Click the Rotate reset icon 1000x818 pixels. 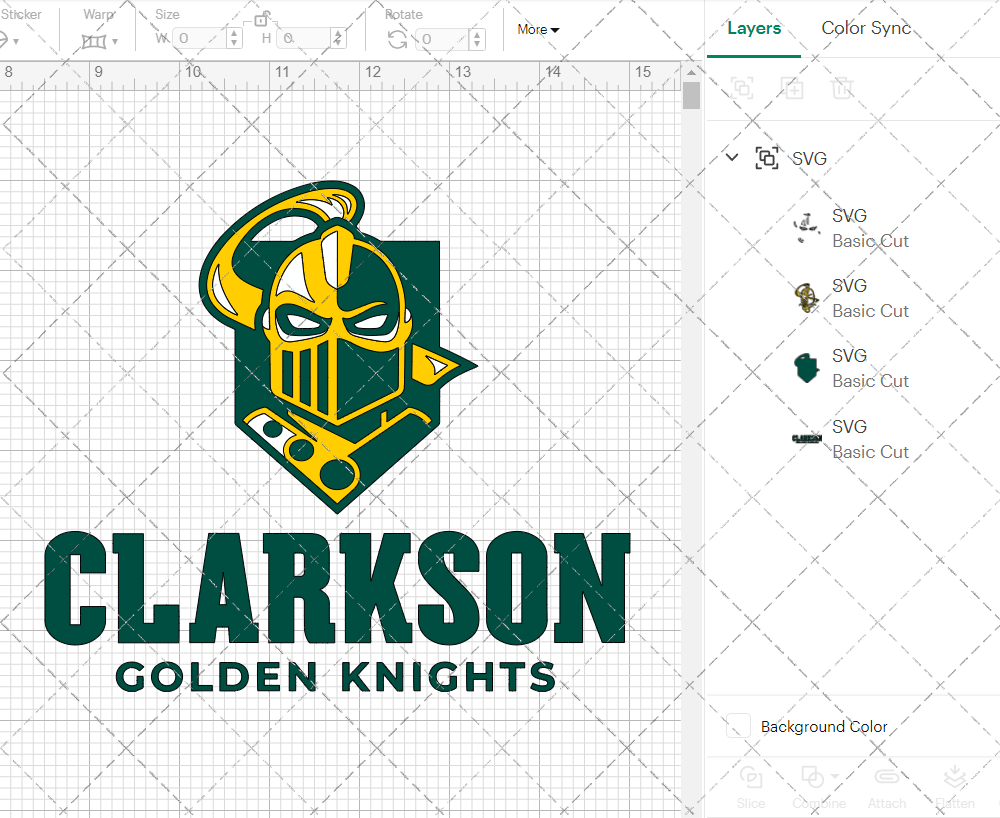pos(396,37)
